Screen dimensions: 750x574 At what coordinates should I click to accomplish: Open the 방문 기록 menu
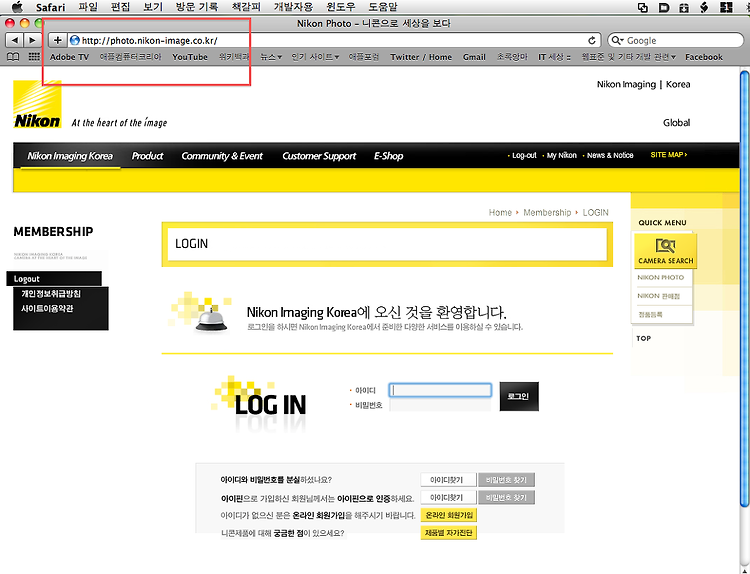[x=197, y=7]
